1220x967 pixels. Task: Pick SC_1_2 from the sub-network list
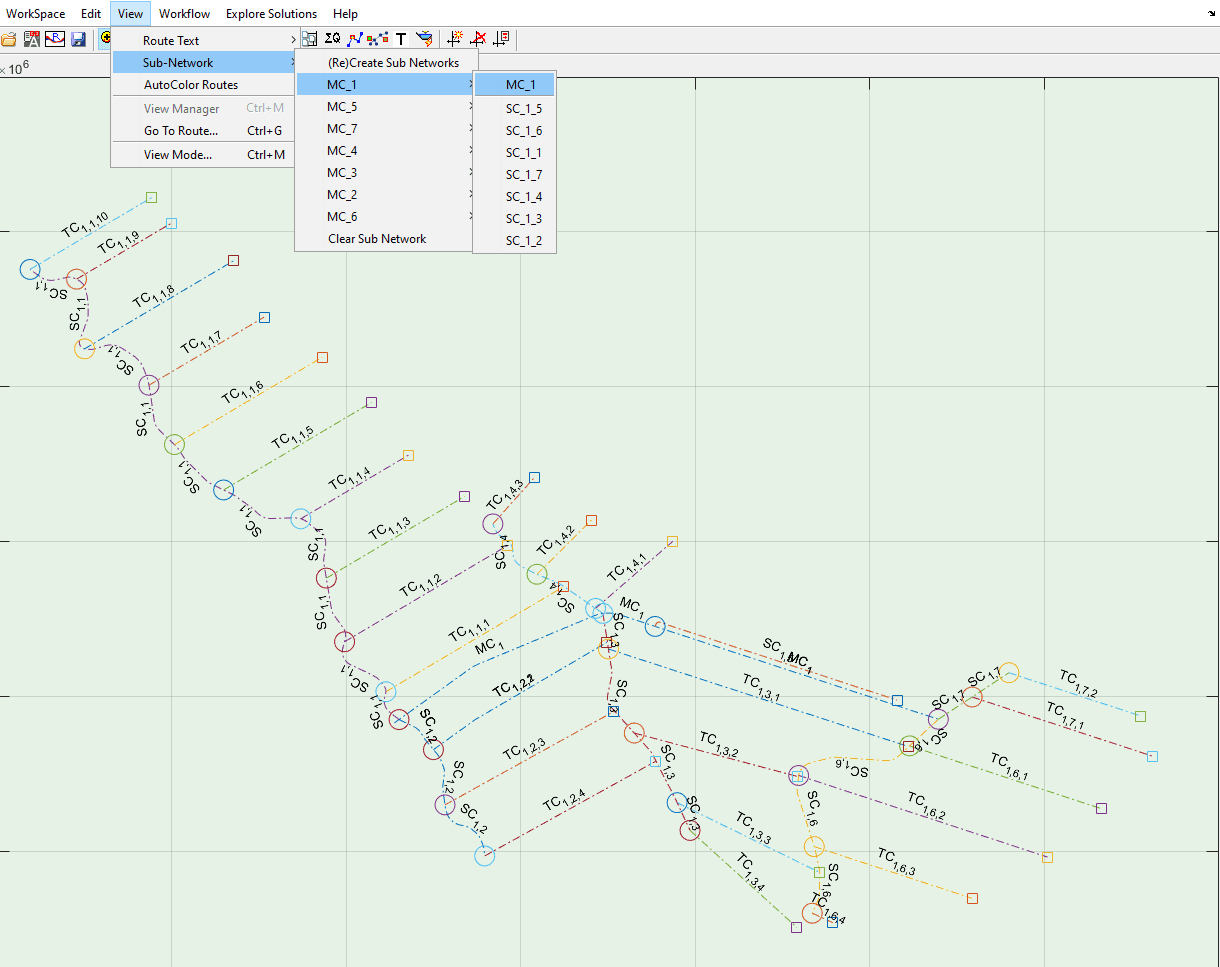[523, 241]
